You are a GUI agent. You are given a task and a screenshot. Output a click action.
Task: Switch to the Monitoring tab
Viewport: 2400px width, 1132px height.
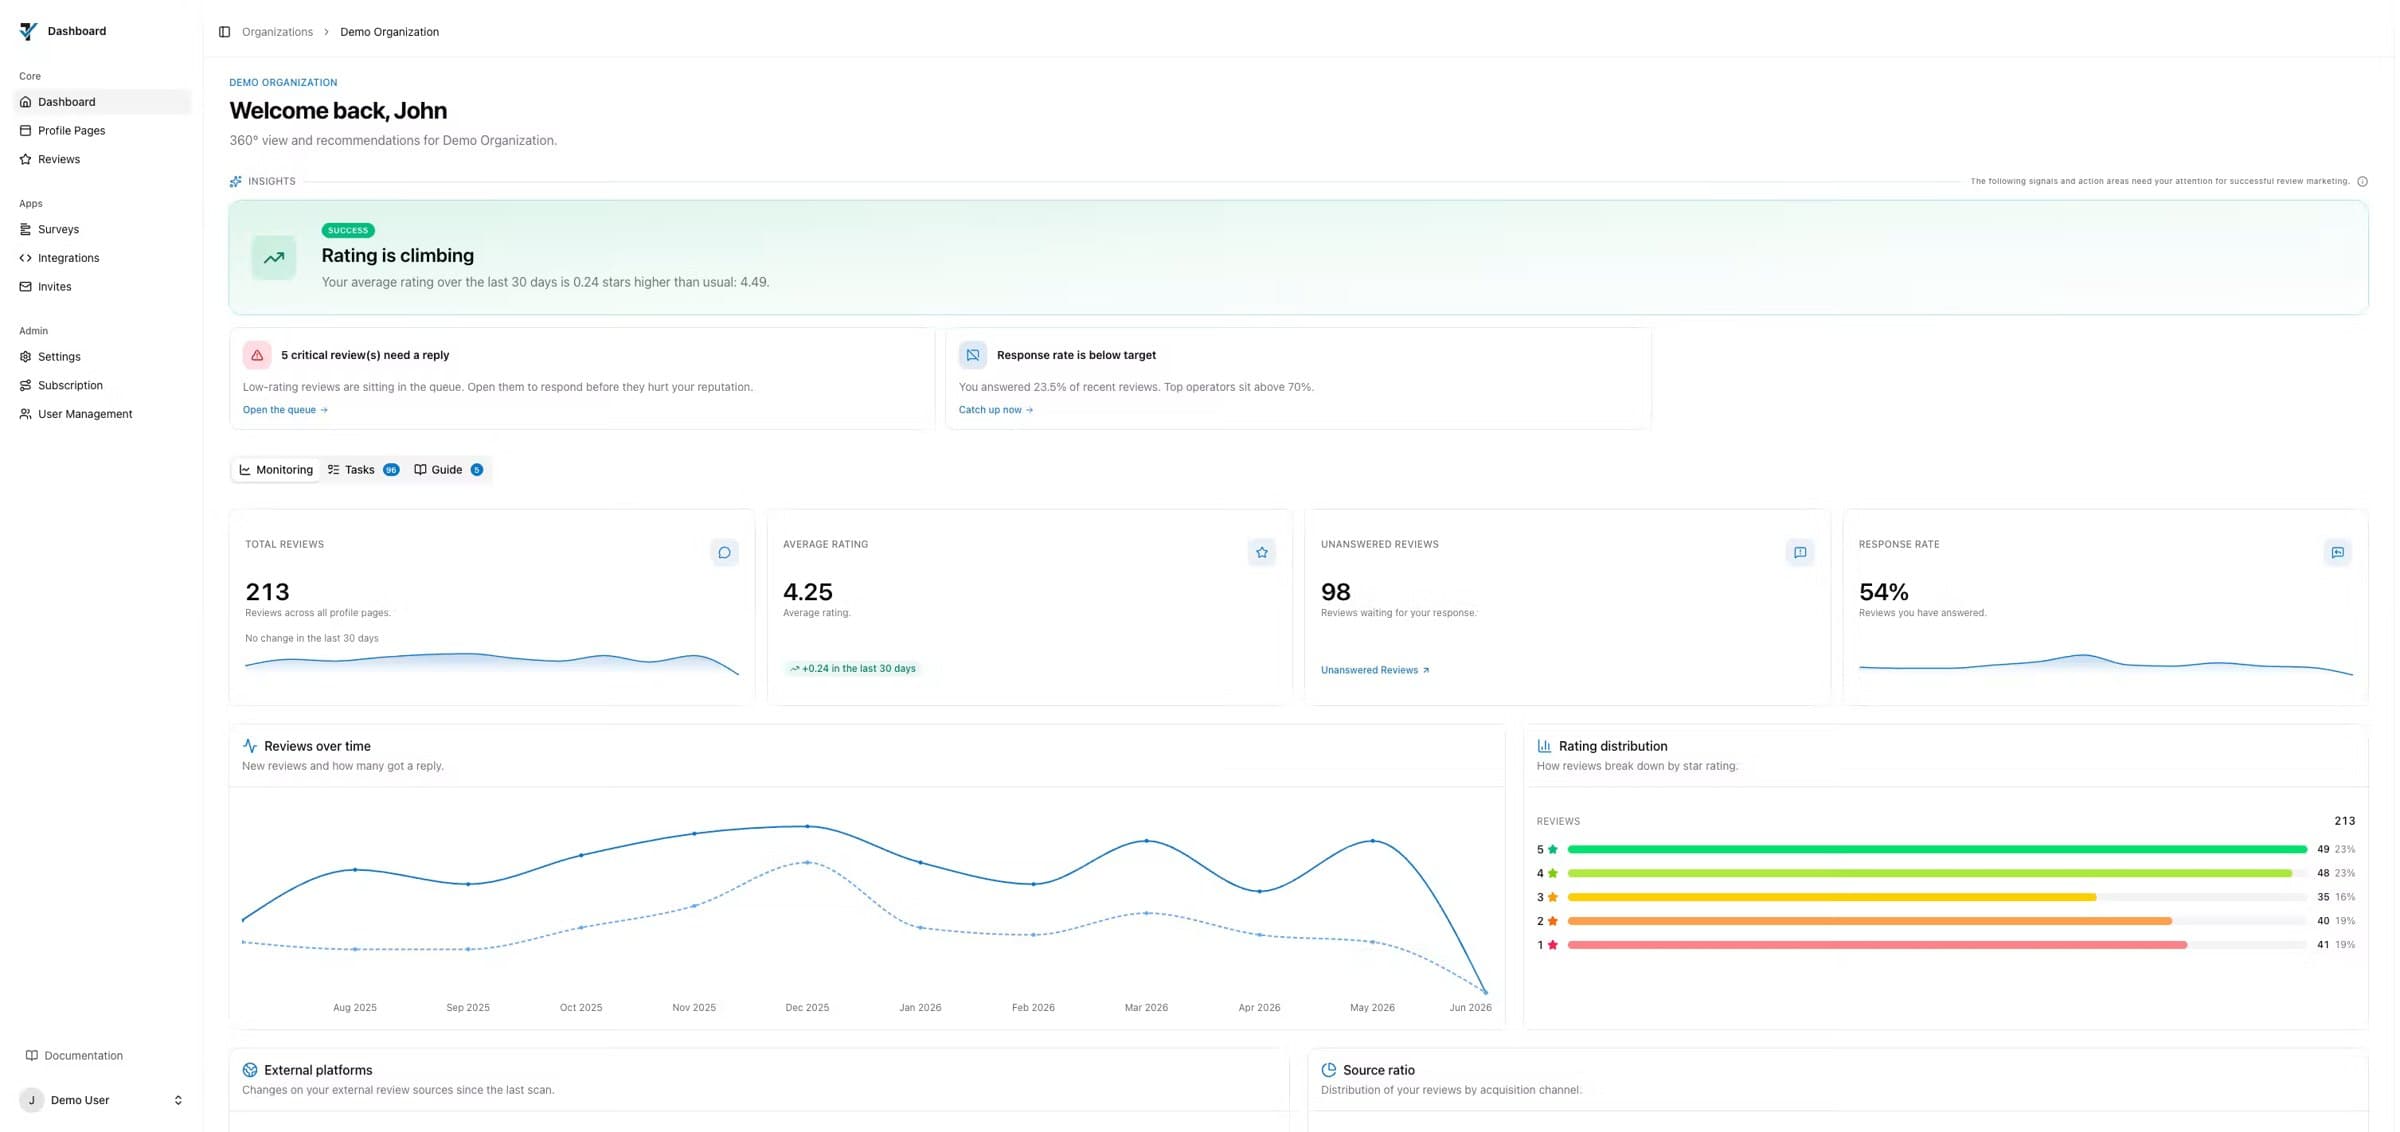276,470
